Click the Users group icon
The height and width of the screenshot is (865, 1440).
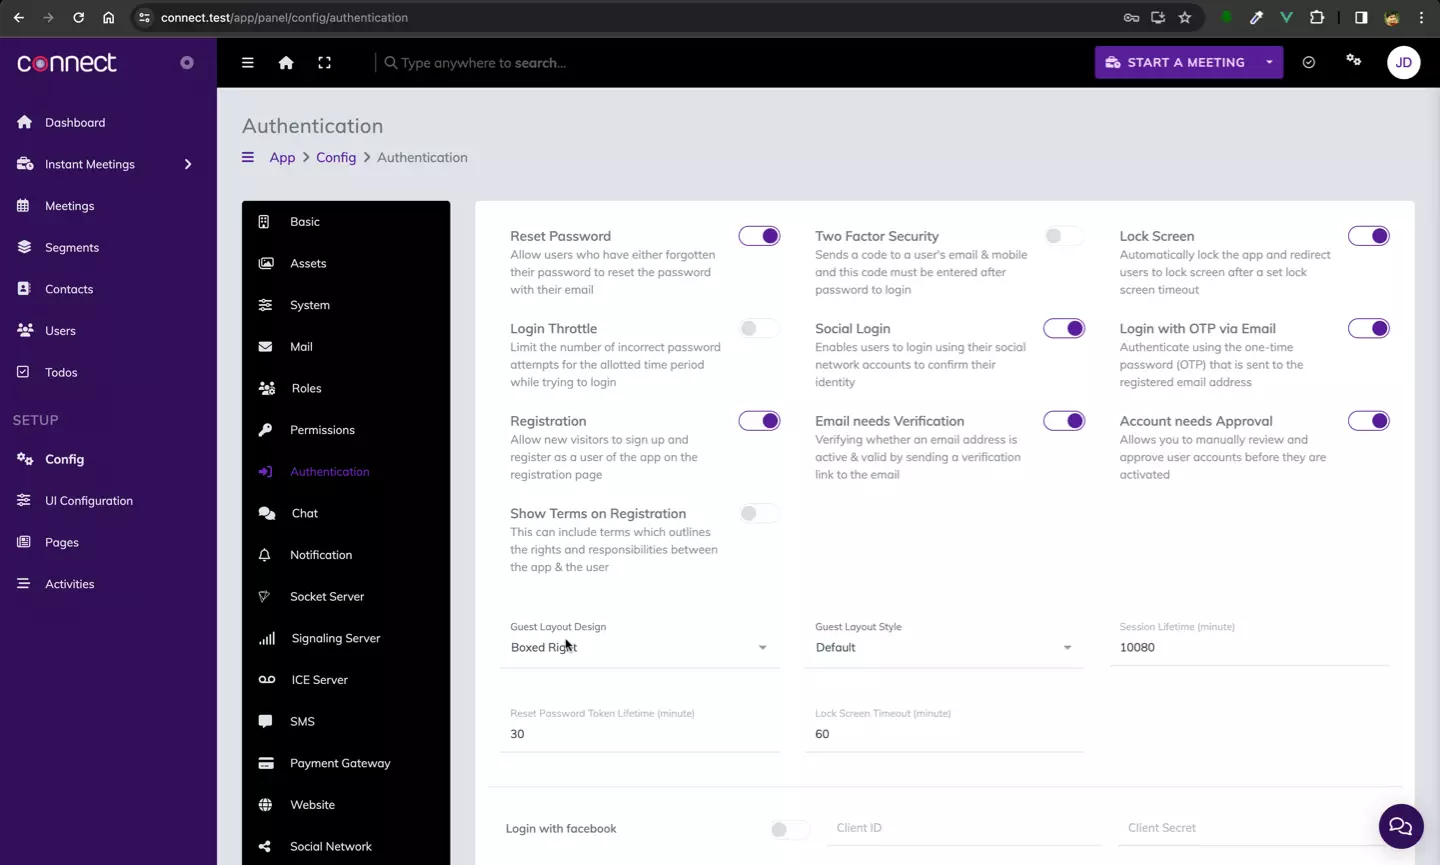pos(25,330)
